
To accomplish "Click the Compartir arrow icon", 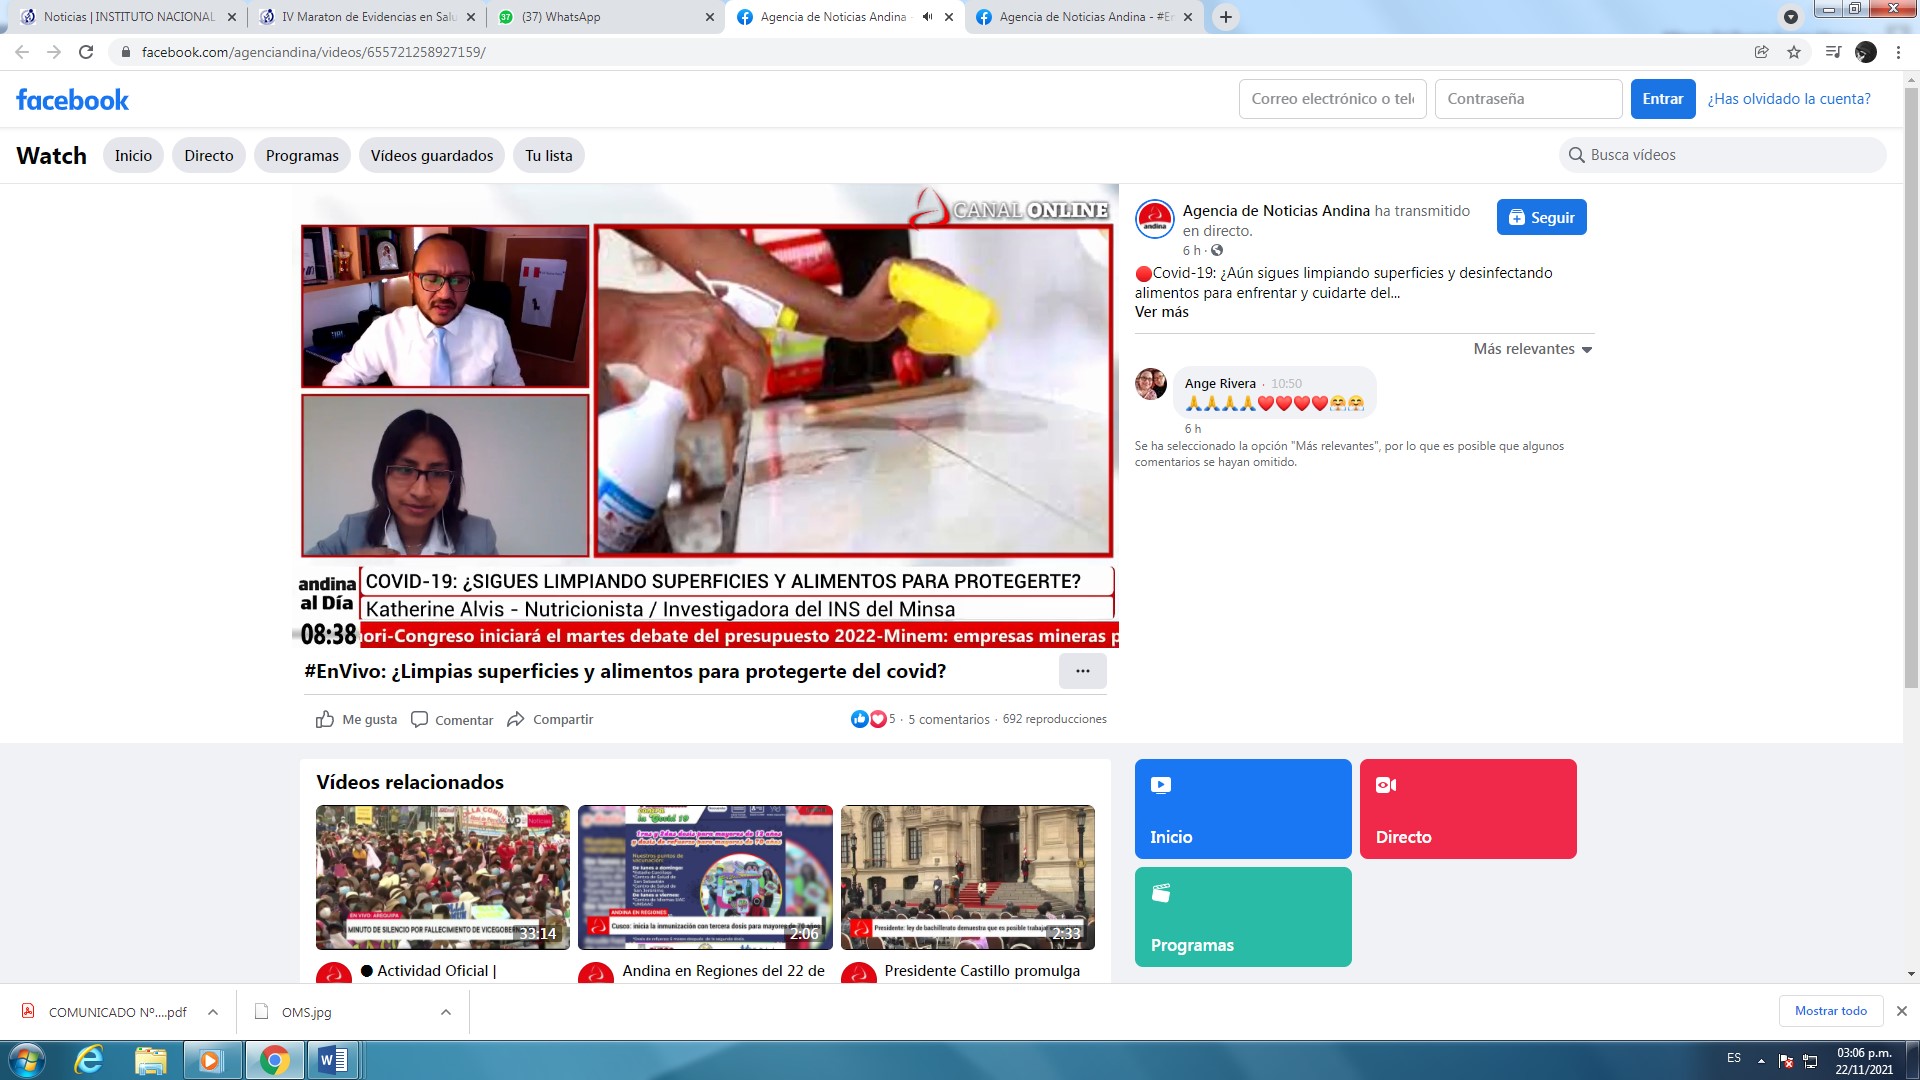I will point(516,719).
